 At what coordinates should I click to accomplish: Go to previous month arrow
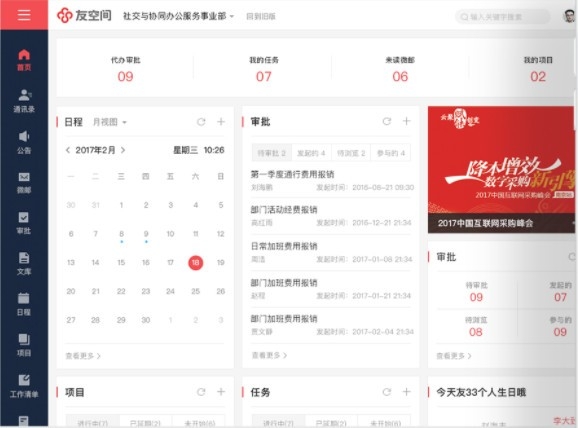(x=68, y=150)
